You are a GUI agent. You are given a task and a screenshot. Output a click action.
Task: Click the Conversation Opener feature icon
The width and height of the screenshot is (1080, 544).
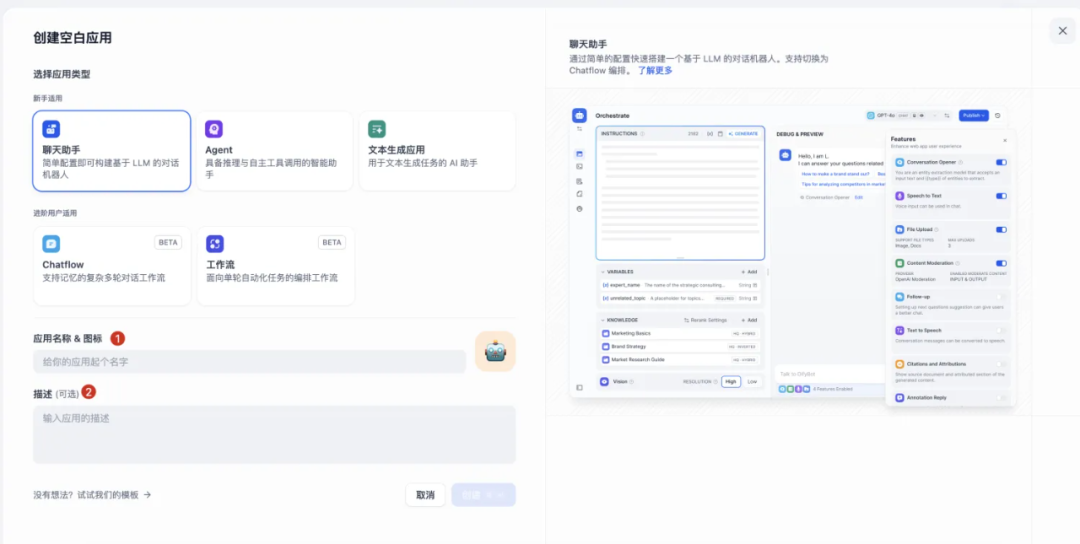[900, 163]
